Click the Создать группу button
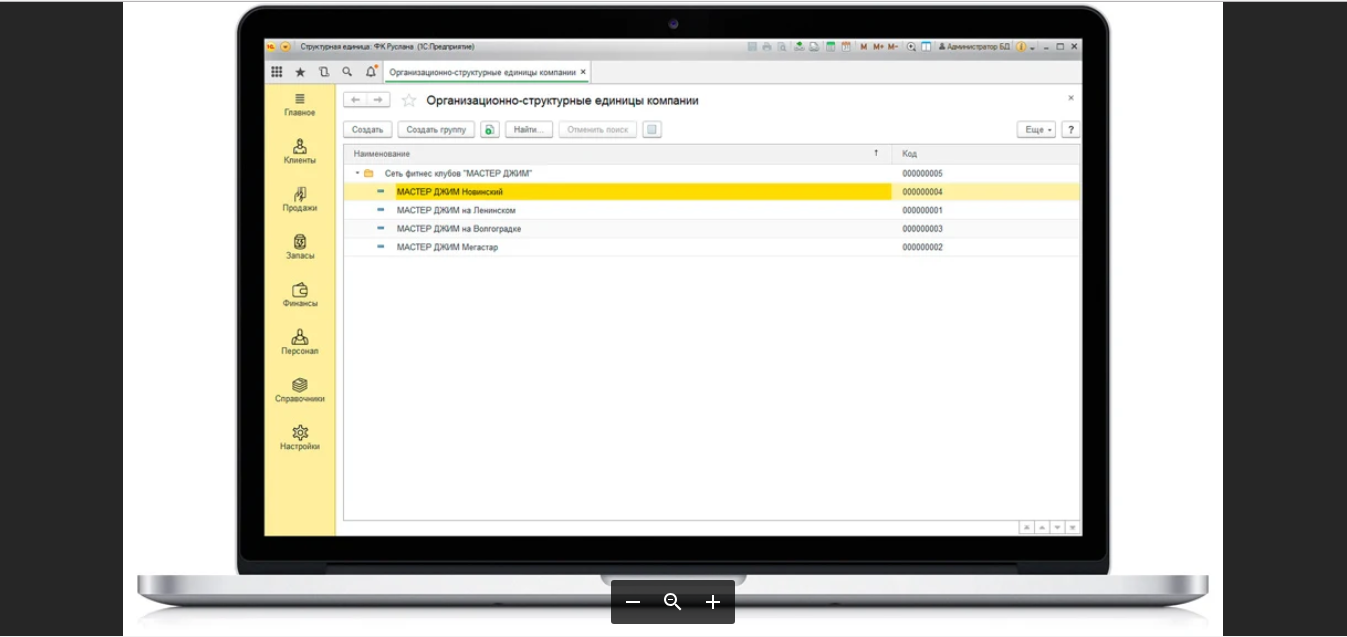The image size is (1347, 637). coord(436,130)
